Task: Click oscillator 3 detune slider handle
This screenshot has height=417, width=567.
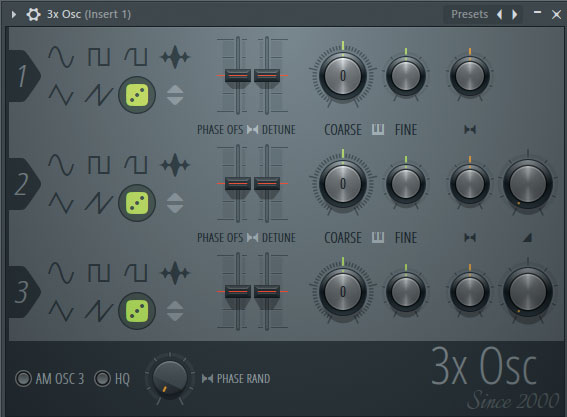Action: click(267, 291)
